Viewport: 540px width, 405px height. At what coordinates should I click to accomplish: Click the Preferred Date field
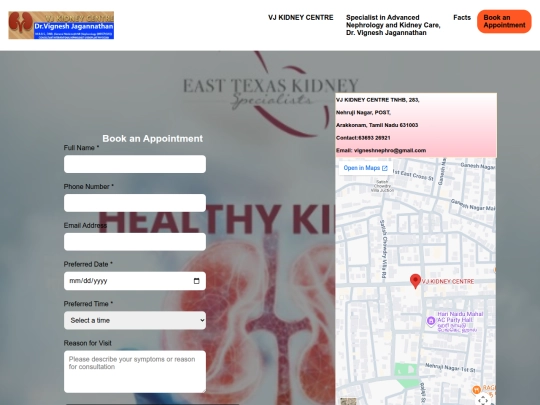[x=135, y=281]
